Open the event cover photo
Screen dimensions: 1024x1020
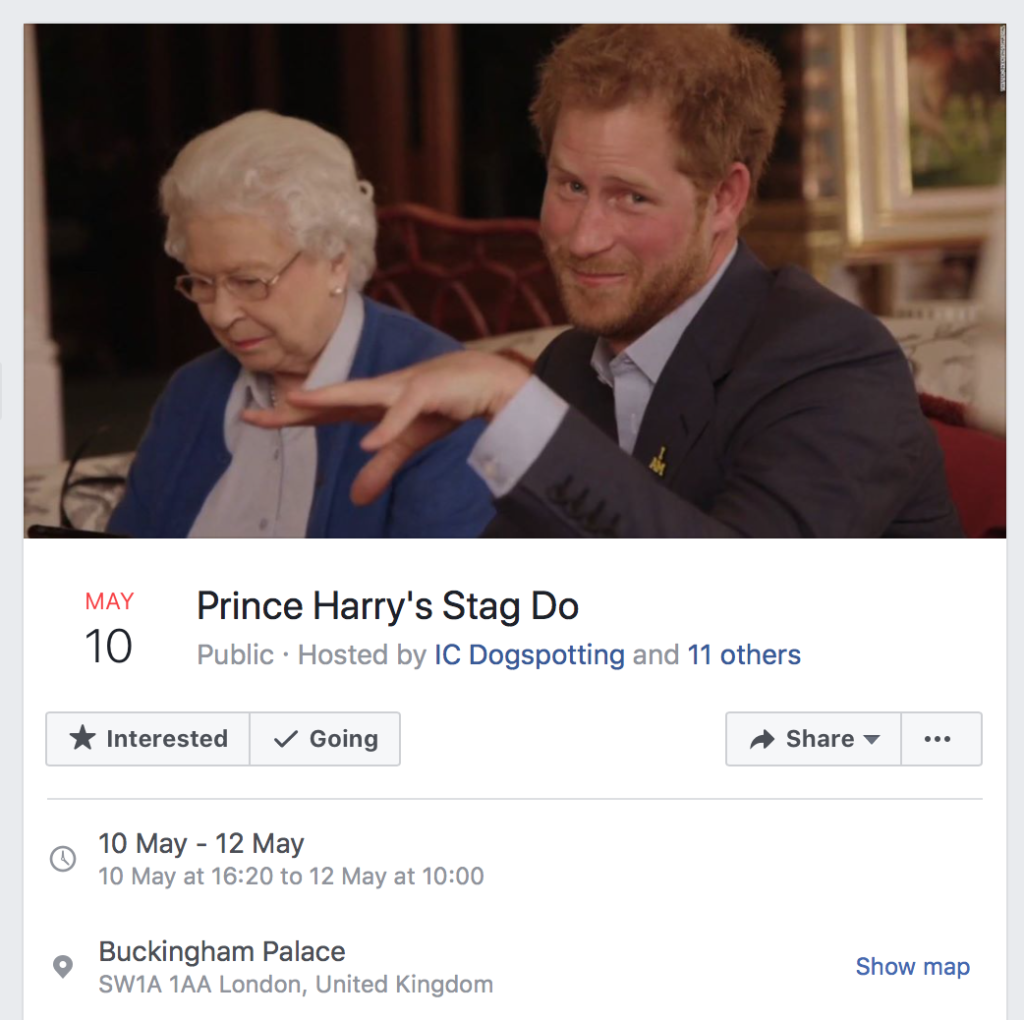pyautogui.click(x=514, y=280)
